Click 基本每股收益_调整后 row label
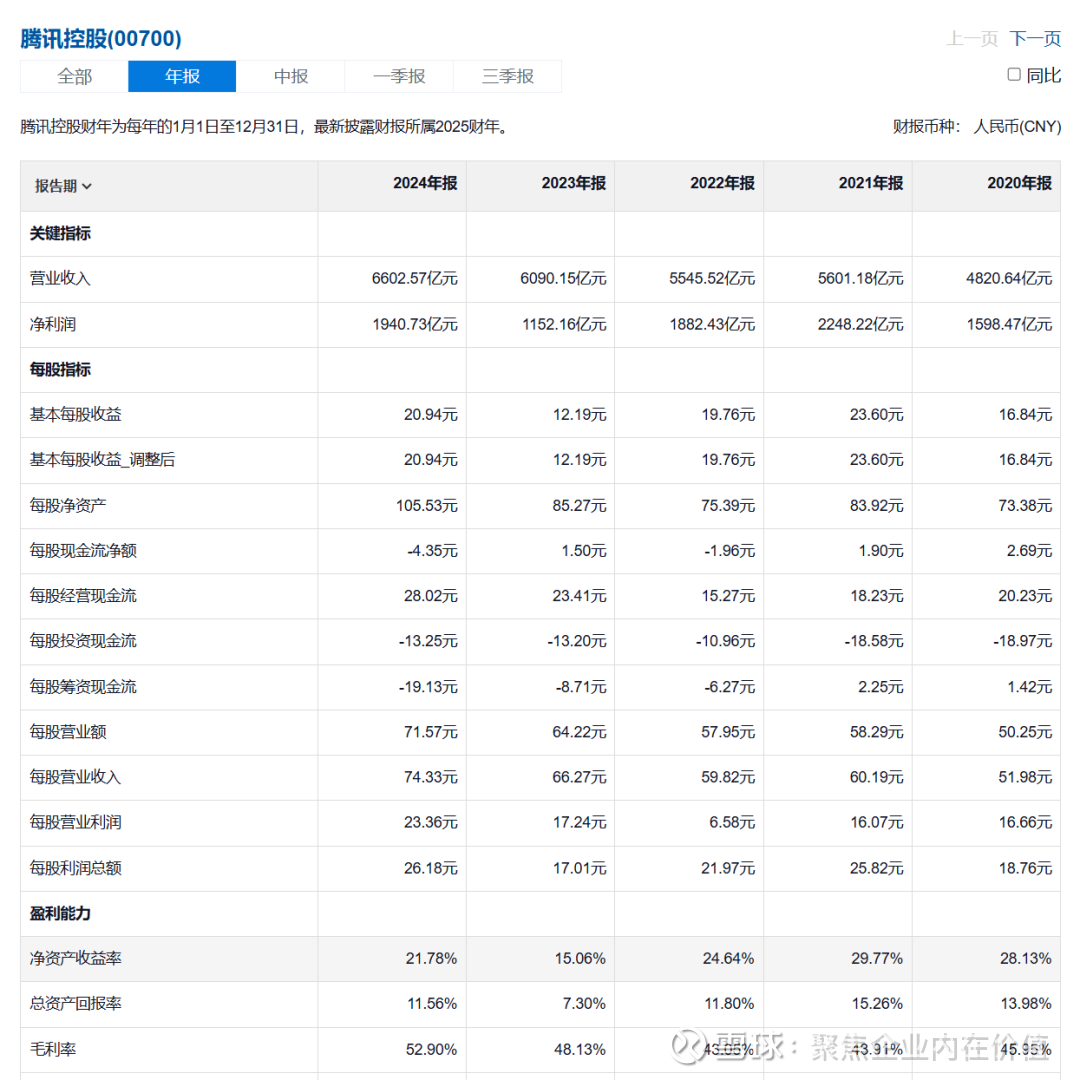1080x1080 pixels. click(x=103, y=459)
